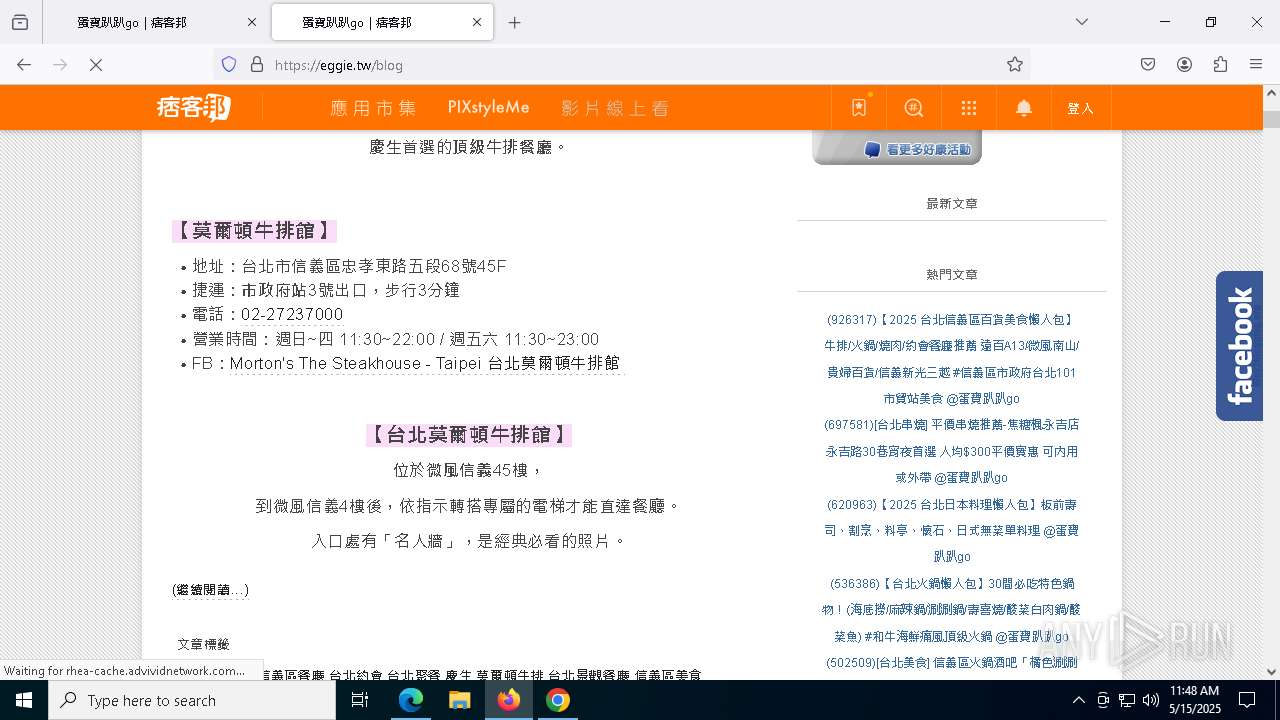Open Firefox View icon in the tab bar
Image resolution: width=1280 pixels, height=720 pixels.
click(20, 22)
